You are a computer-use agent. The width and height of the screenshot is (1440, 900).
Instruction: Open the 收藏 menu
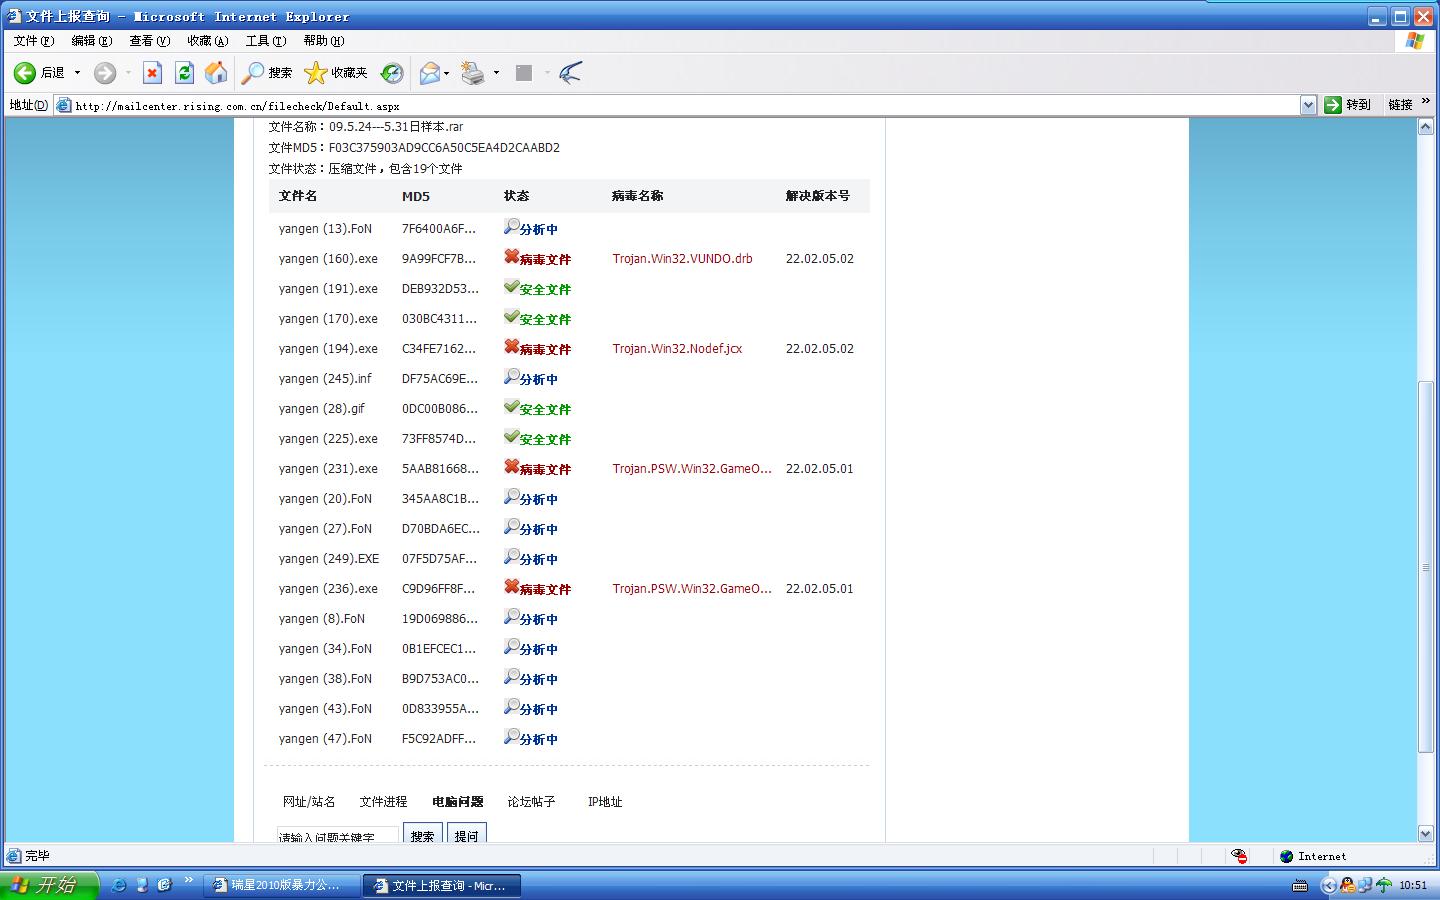pyautogui.click(x=207, y=41)
